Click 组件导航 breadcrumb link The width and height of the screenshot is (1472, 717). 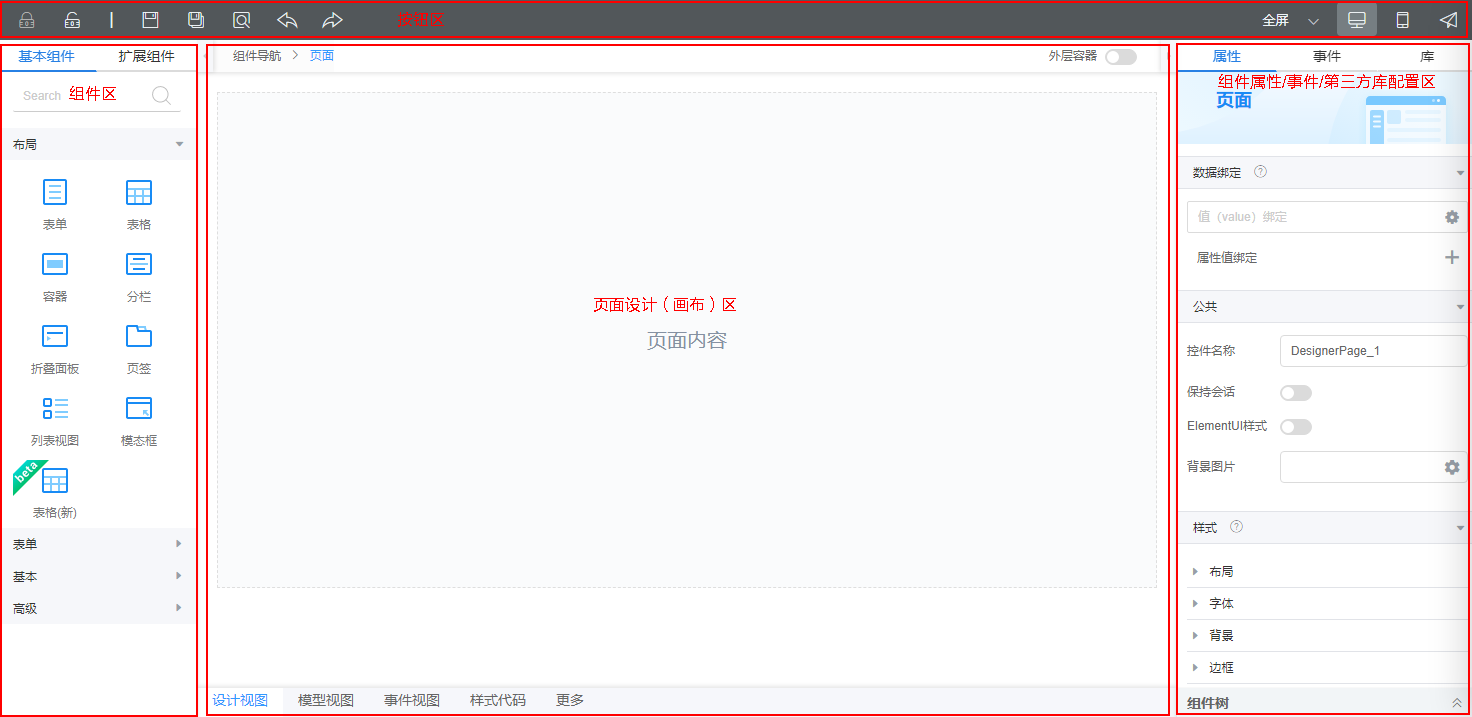pyautogui.click(x=257, y=56)
